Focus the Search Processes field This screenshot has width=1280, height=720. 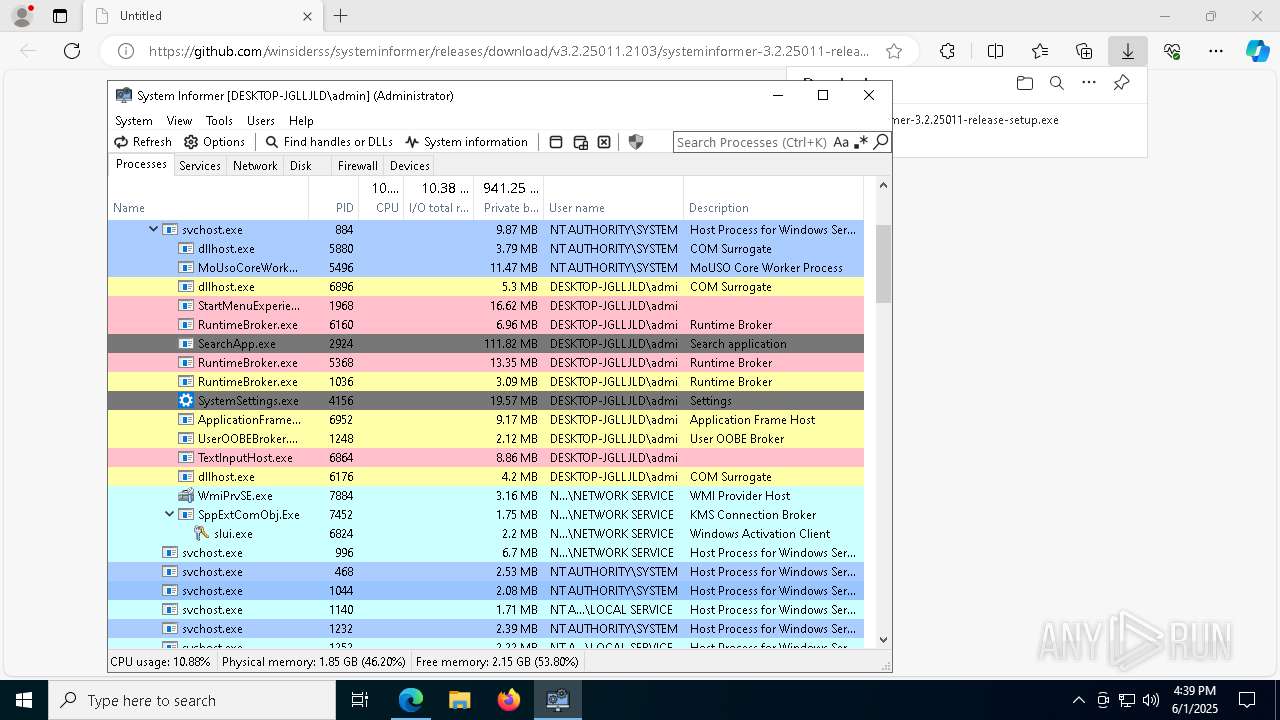(752, 142)
